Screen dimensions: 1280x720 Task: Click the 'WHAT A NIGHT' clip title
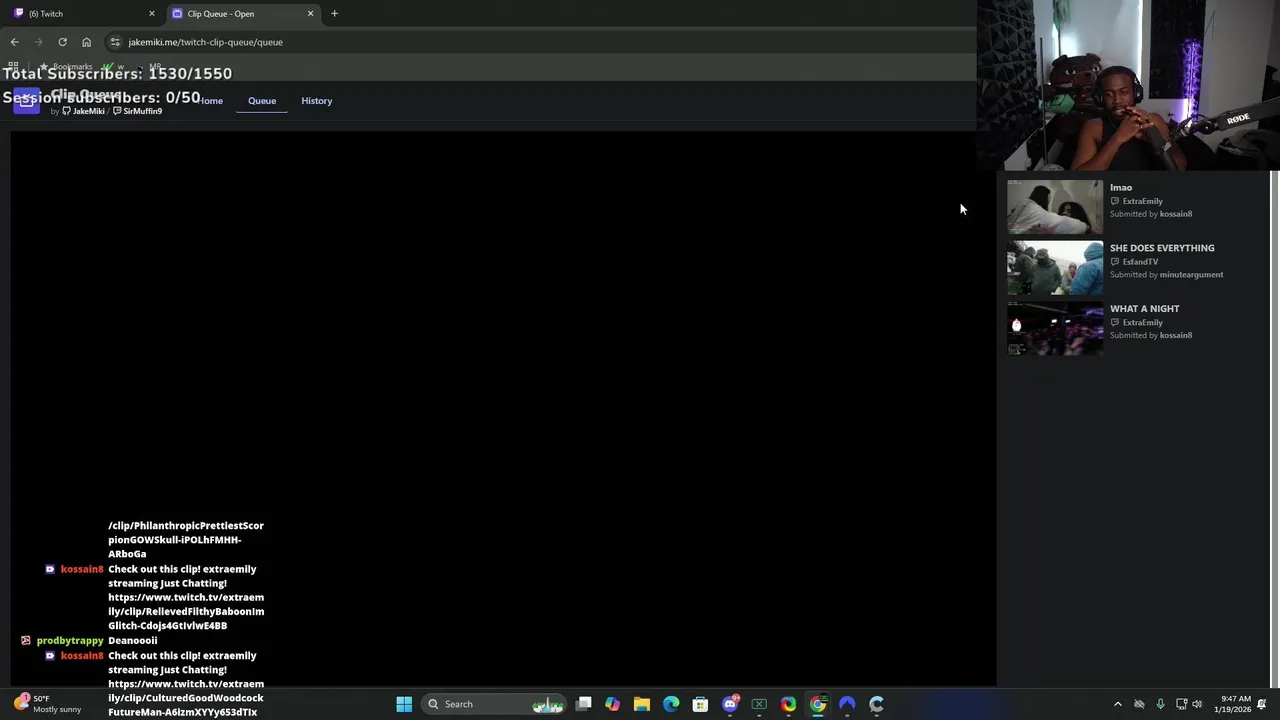coord(1145,308)
